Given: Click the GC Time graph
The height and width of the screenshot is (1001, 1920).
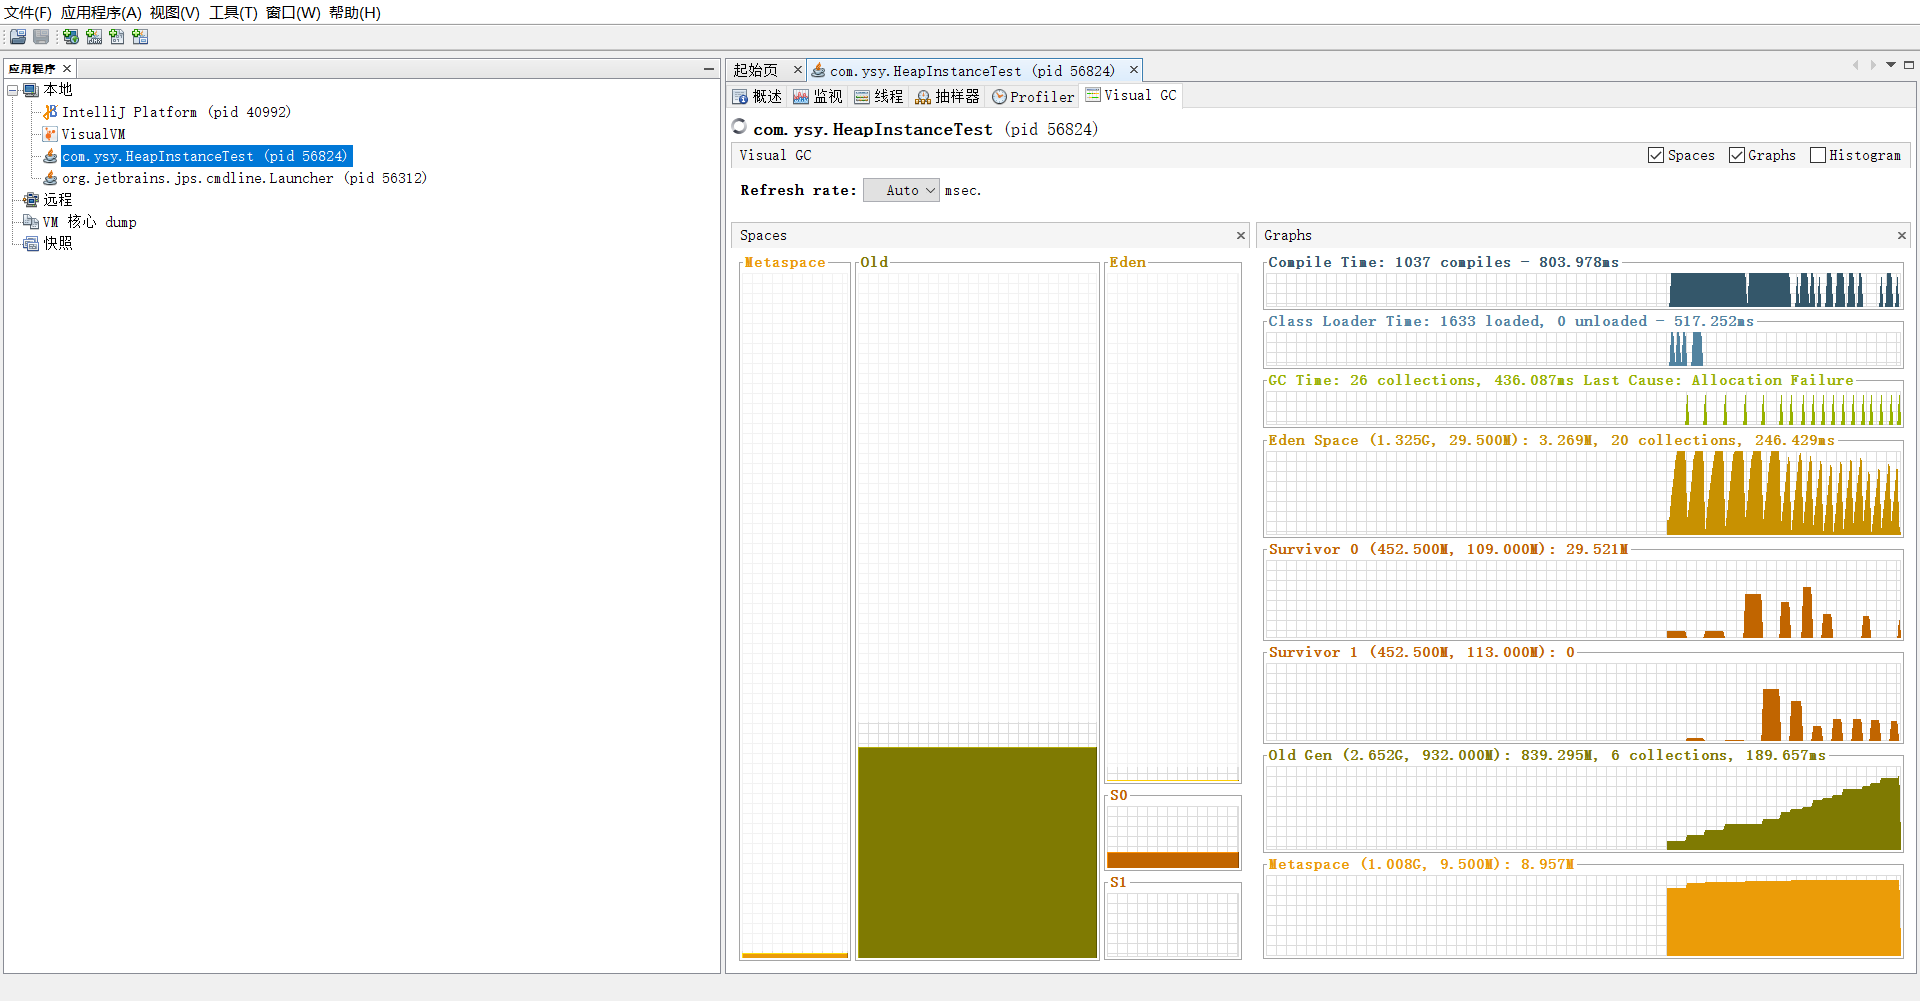Looking at the screenshot, I should [x=1583, y=409].
